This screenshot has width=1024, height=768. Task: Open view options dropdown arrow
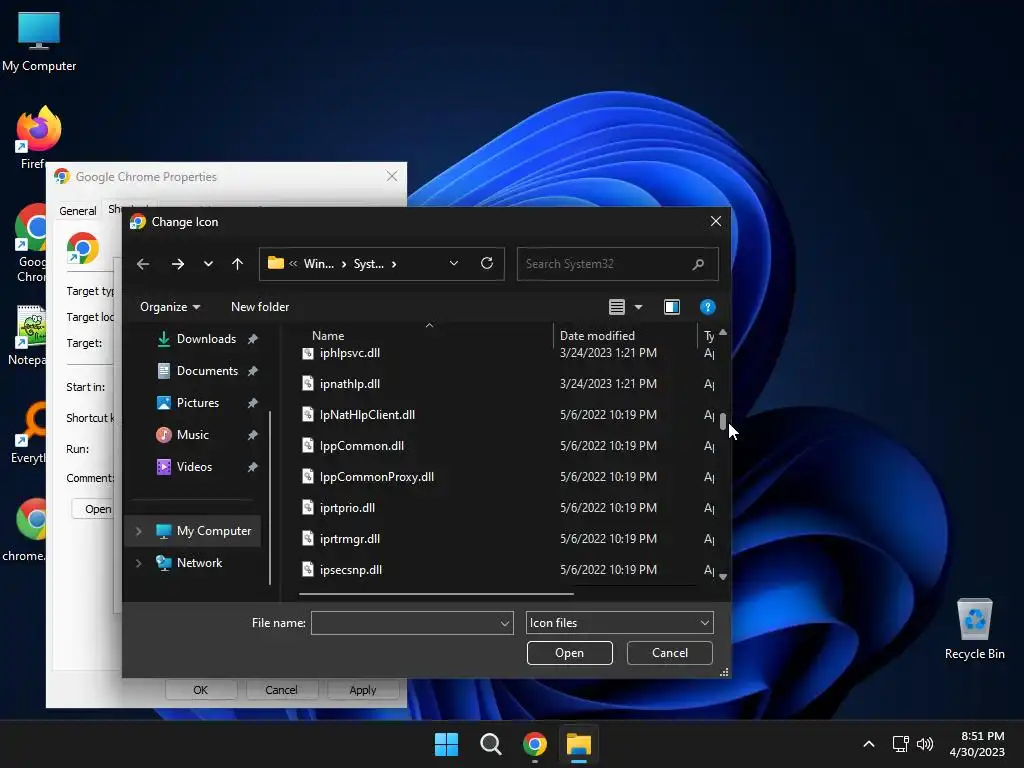[x=639, y=307]
